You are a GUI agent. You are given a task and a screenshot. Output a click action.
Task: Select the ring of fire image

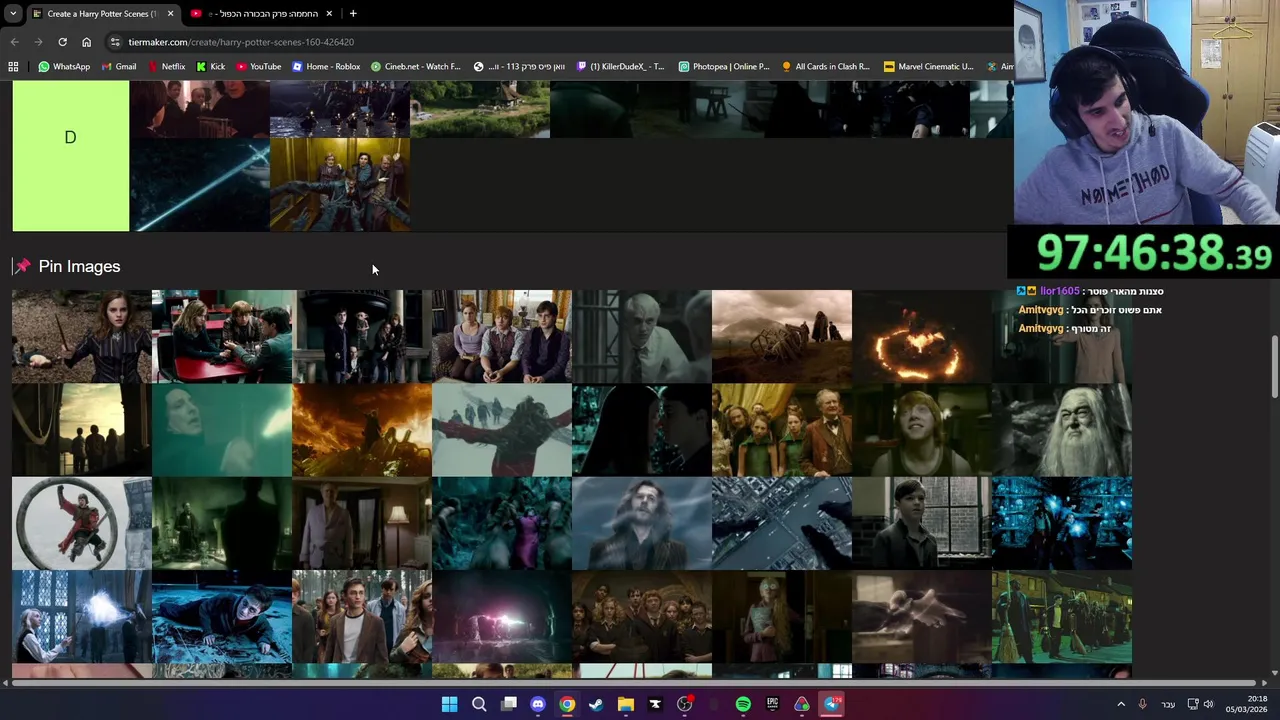(922, 336)
